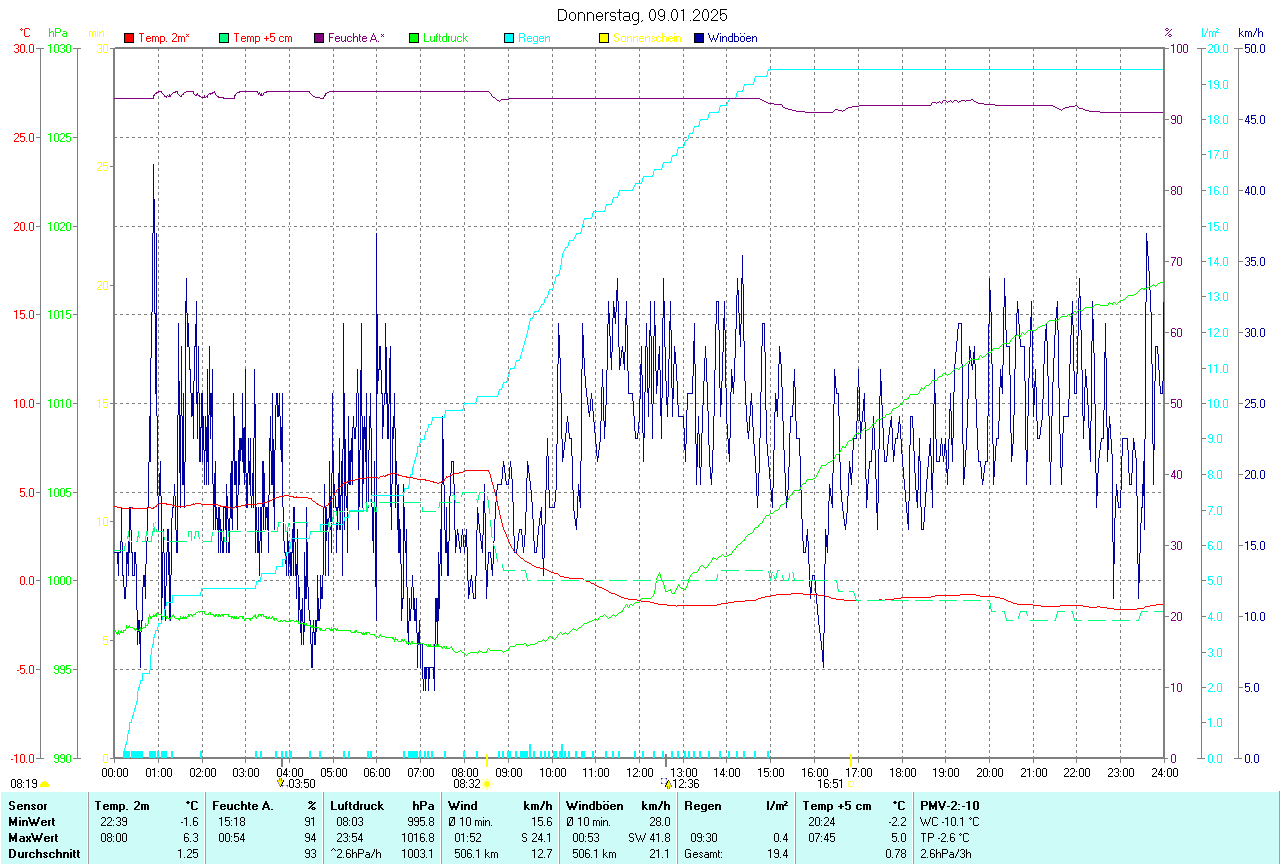Screen dimensions: 1280x864
Task: Click the gust value 'SW 41.8'
Action: point(649,838)
